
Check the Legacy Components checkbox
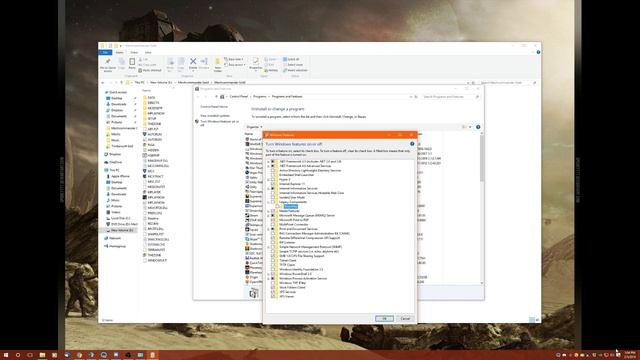[x=273, y=202]
